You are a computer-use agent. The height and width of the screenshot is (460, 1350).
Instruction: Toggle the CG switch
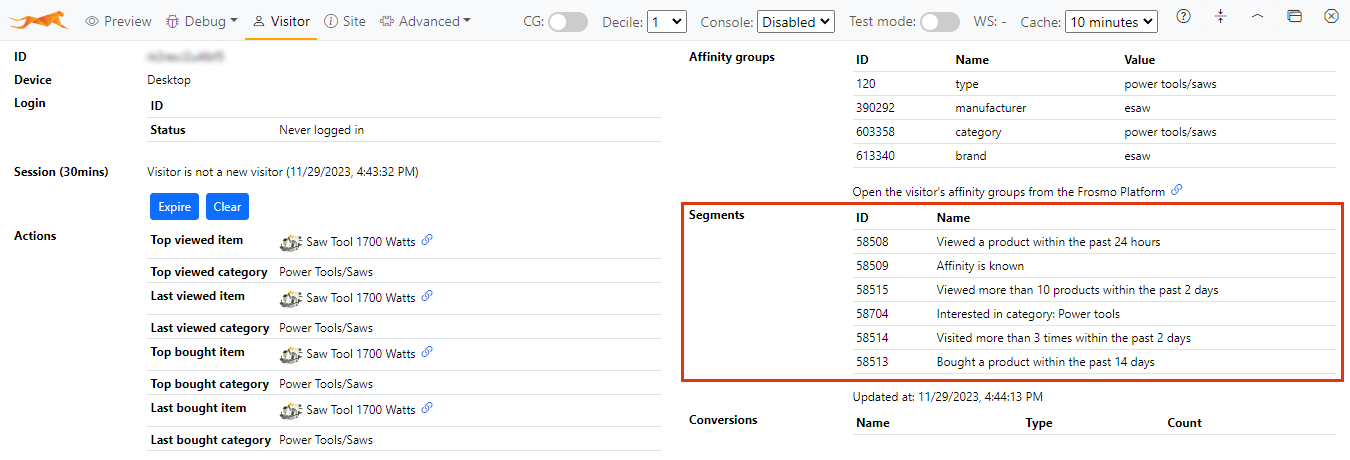(568, 22)
